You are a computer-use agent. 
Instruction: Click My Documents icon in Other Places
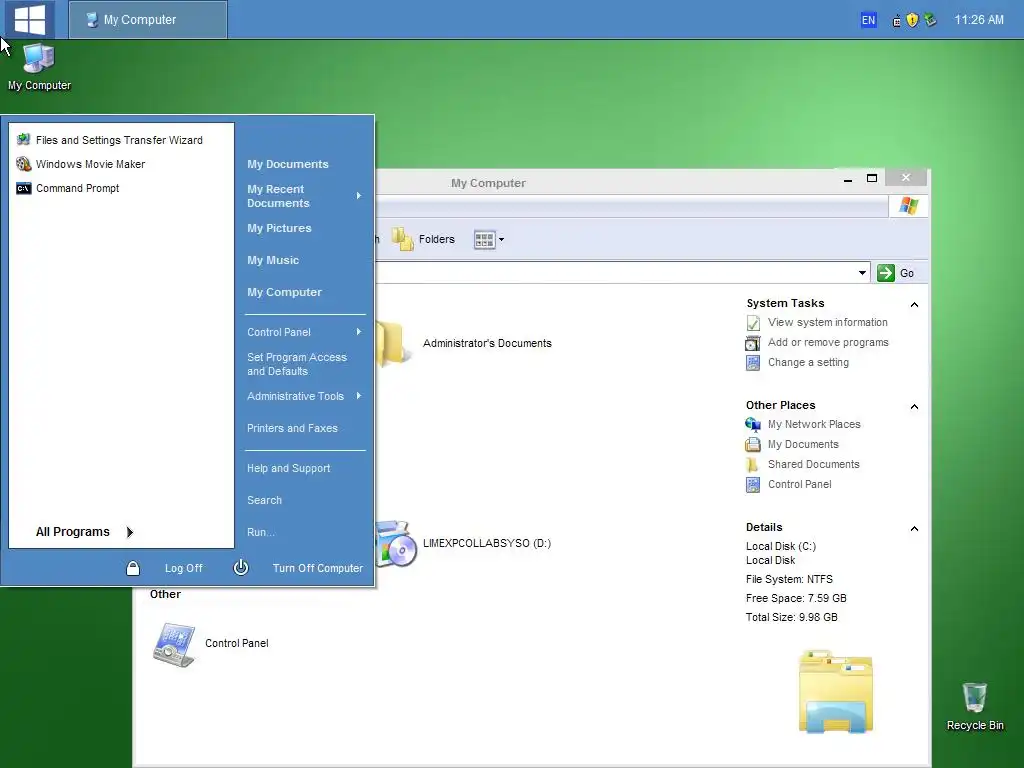tap(753, 445)
